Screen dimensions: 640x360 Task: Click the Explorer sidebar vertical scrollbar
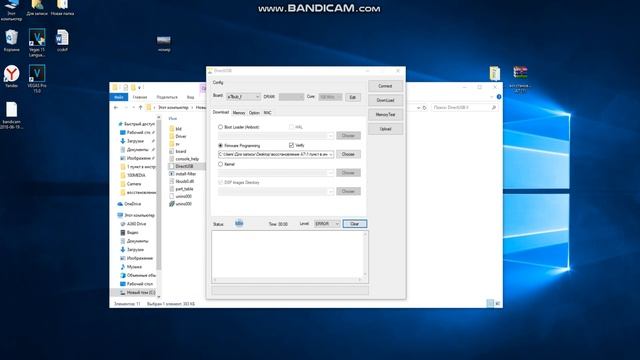click(159, 207)
